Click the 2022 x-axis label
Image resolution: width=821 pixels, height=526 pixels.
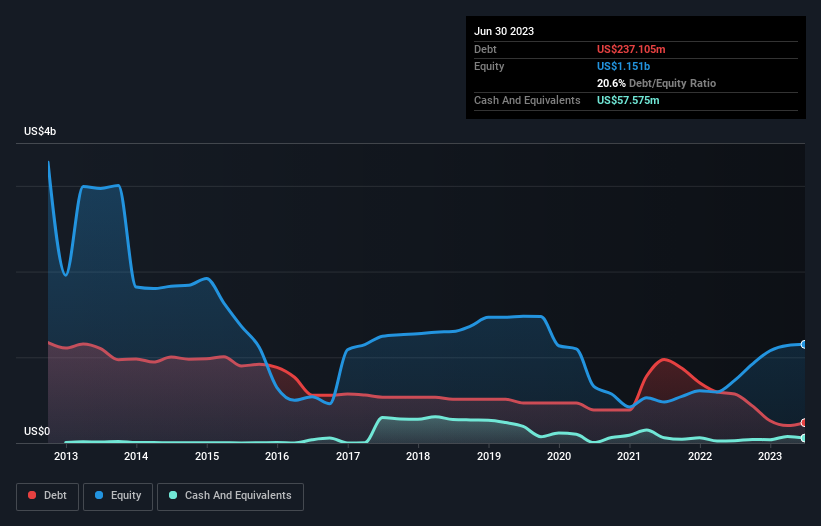(x=700, y=456)
